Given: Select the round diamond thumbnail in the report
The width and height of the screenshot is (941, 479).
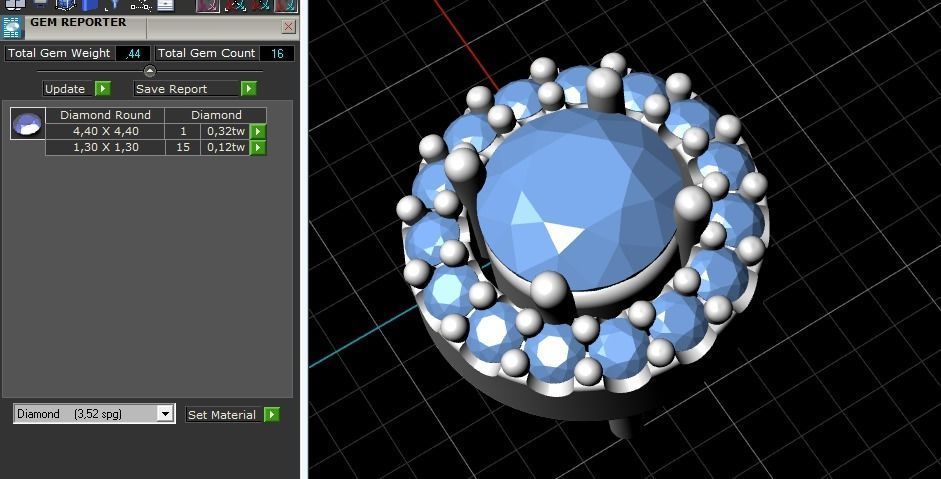Looking at the screenshot, I should point(28,124).
